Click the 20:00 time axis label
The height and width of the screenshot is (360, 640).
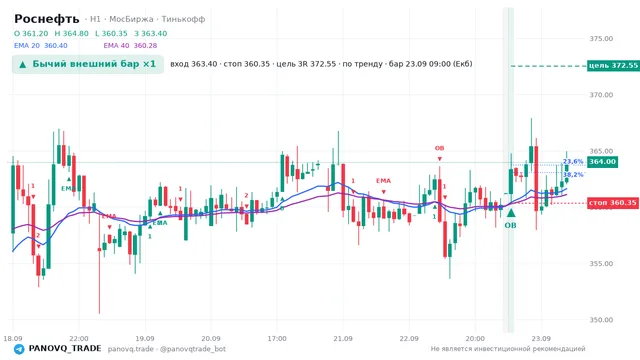(475, 339)
